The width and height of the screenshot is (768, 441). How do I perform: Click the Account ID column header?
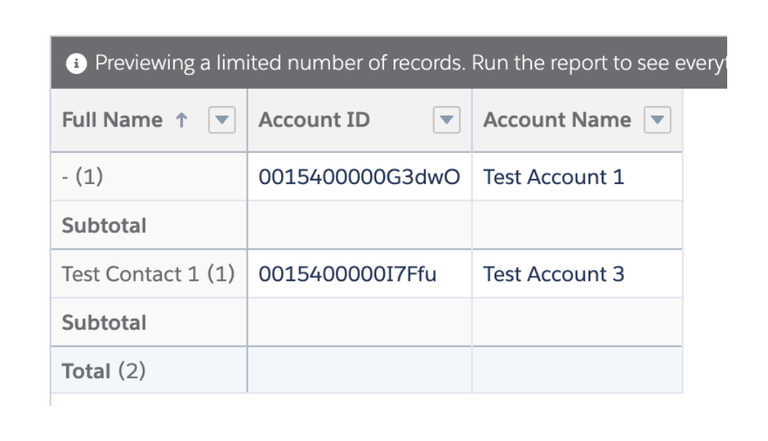314,120
